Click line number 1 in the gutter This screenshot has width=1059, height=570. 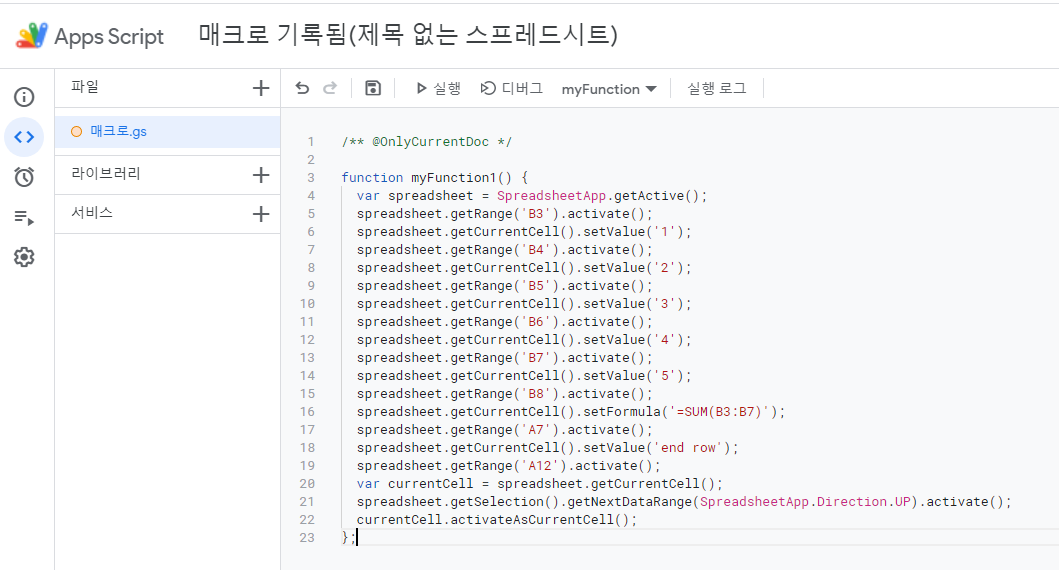[311, 142]
